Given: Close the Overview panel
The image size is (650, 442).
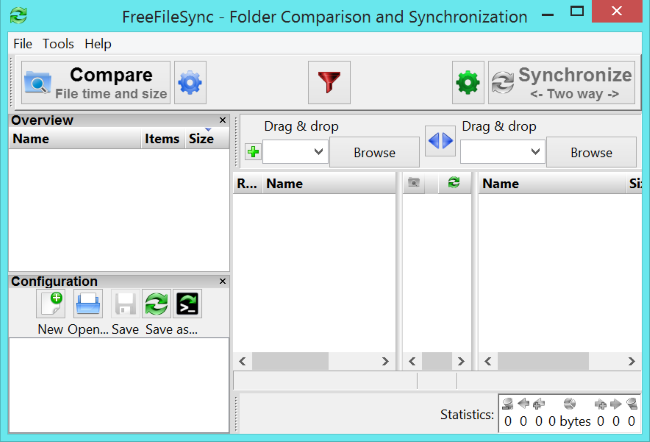Looking at the screenshot, I should coord(223,120).
